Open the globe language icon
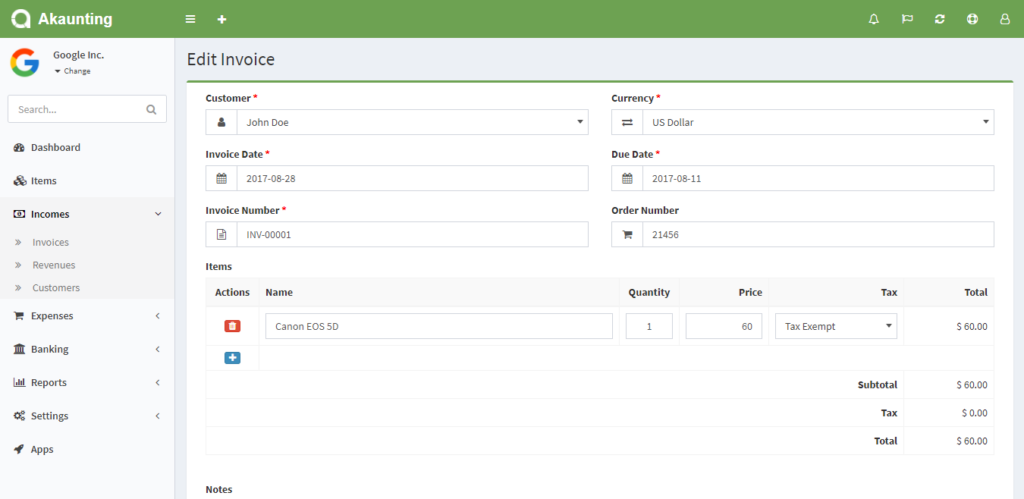The width and height of the screenshot is (1024, 499). pyautogui.click(x=972, y=19)
